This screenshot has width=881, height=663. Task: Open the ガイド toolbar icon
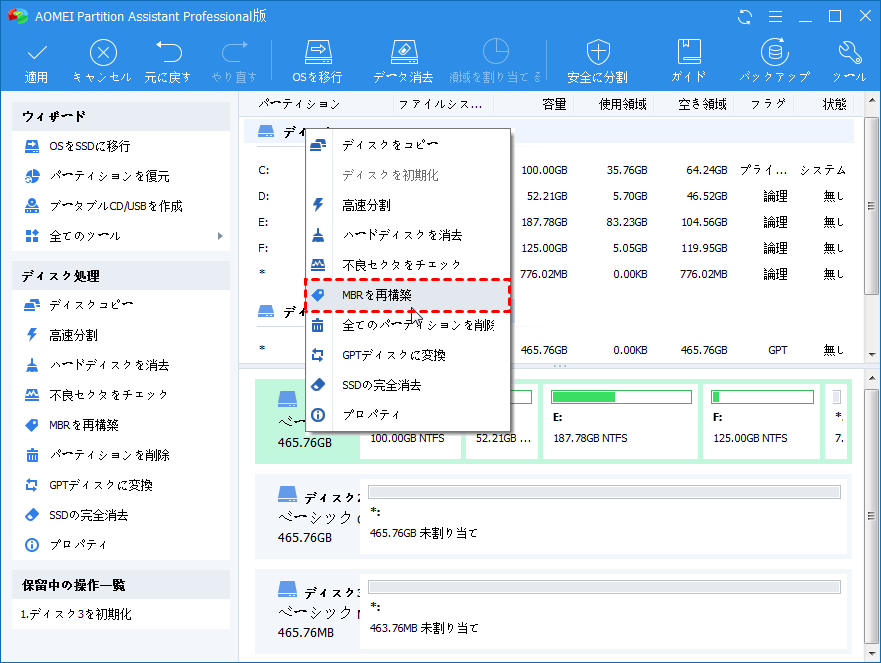click(x=689, y=62)
